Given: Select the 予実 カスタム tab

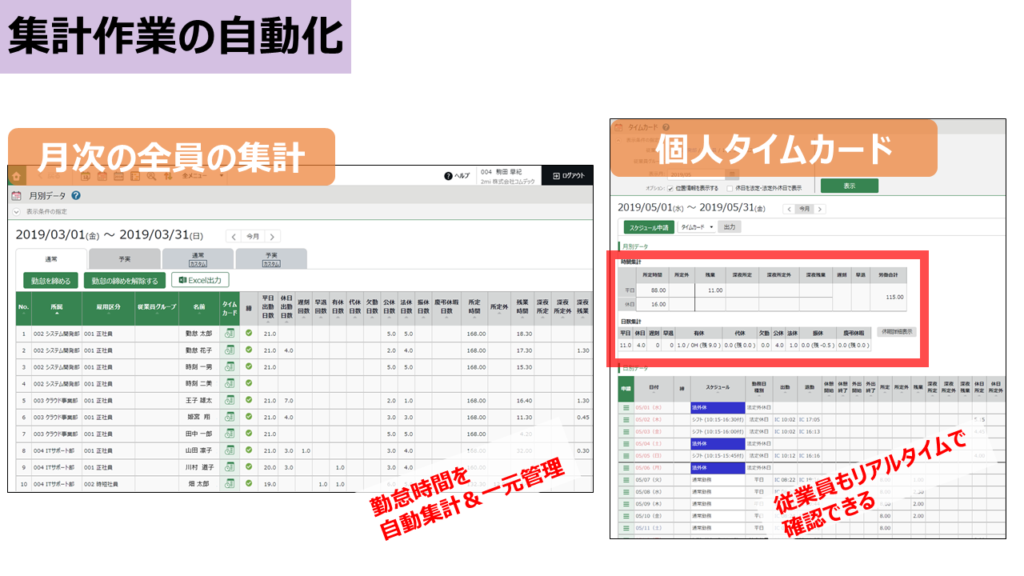Looking at the screenshot, I should [x=271, y=259].
